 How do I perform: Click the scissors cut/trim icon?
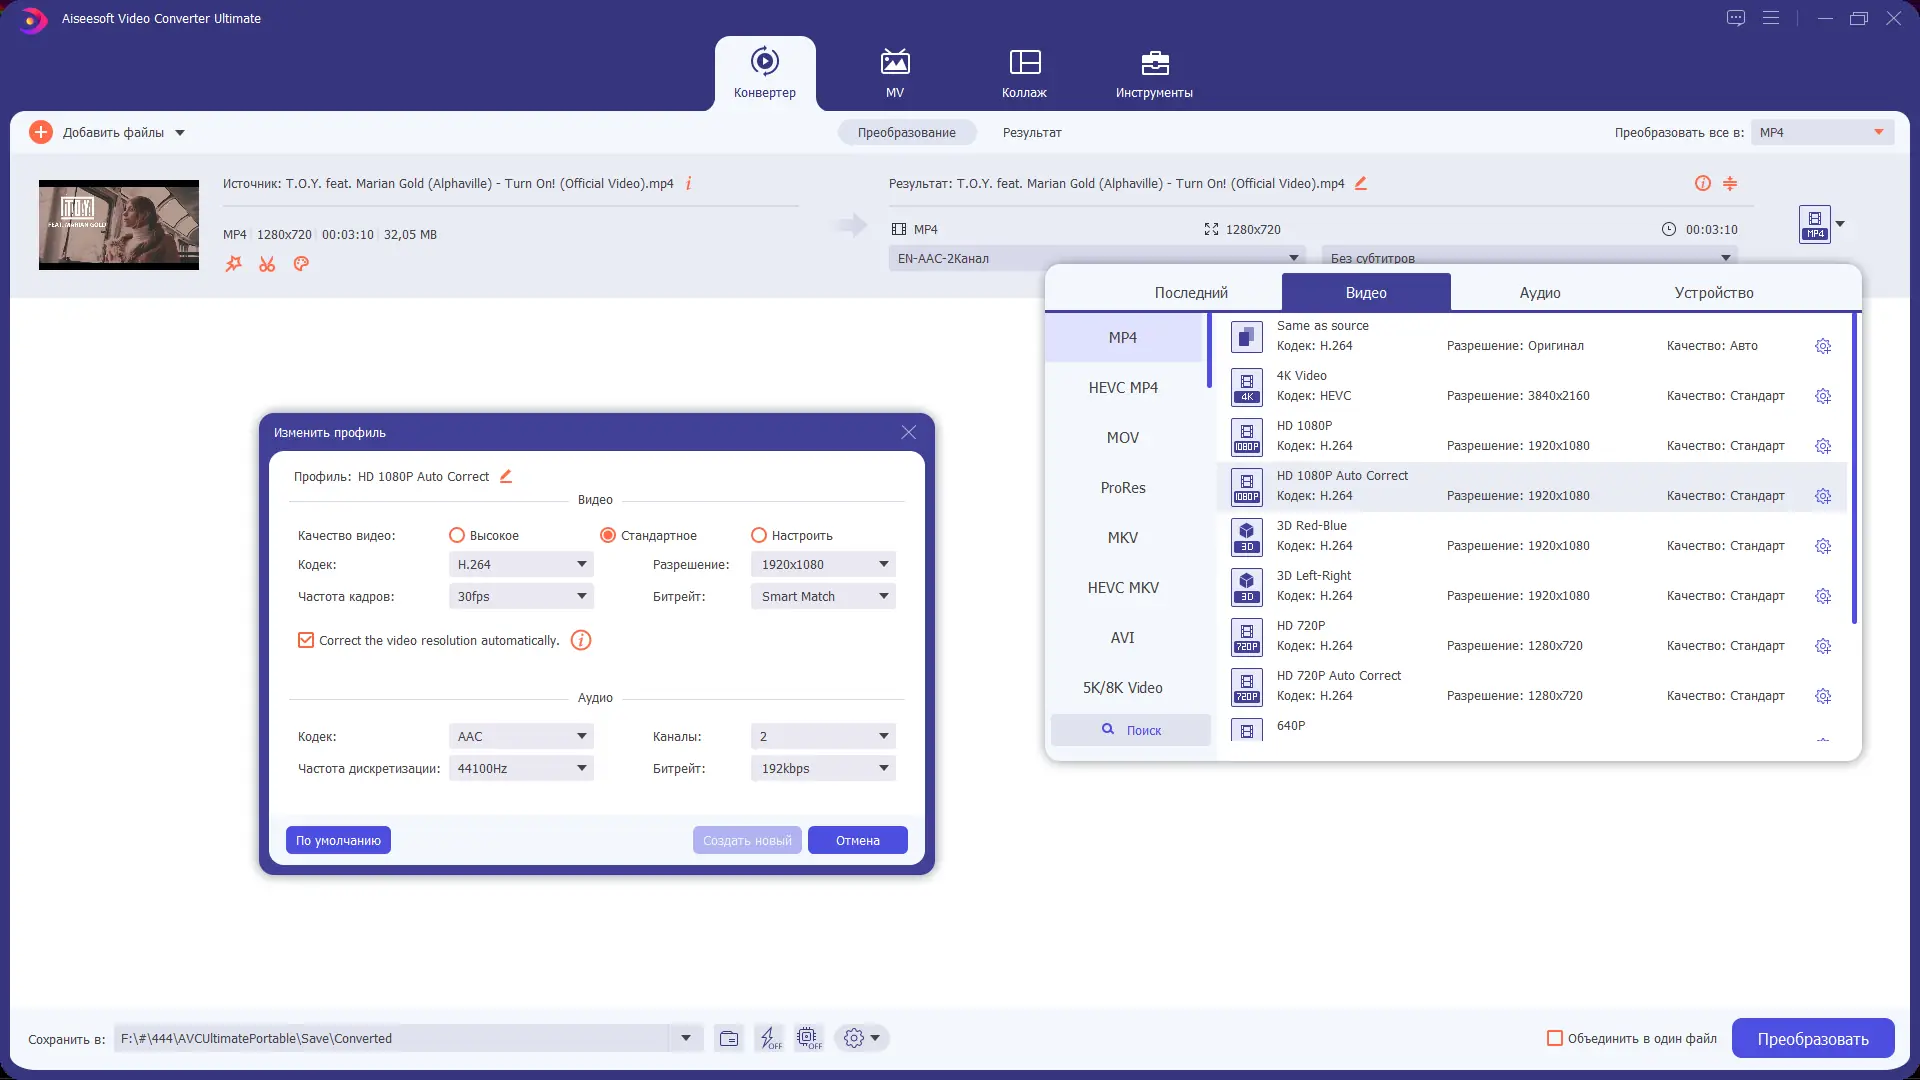click(x=267, y=264)
